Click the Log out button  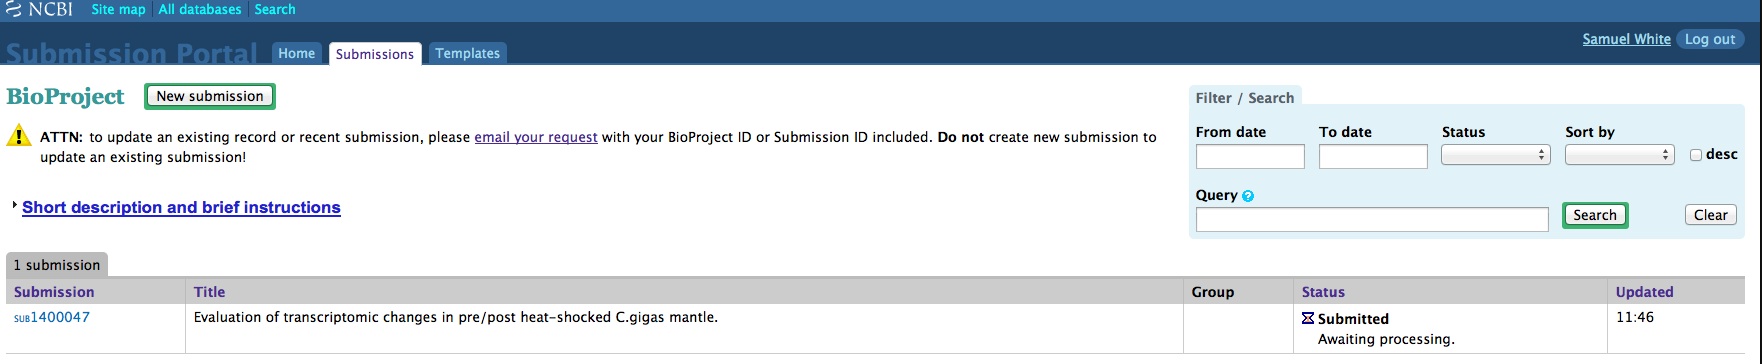click(x=1710, y=39)
